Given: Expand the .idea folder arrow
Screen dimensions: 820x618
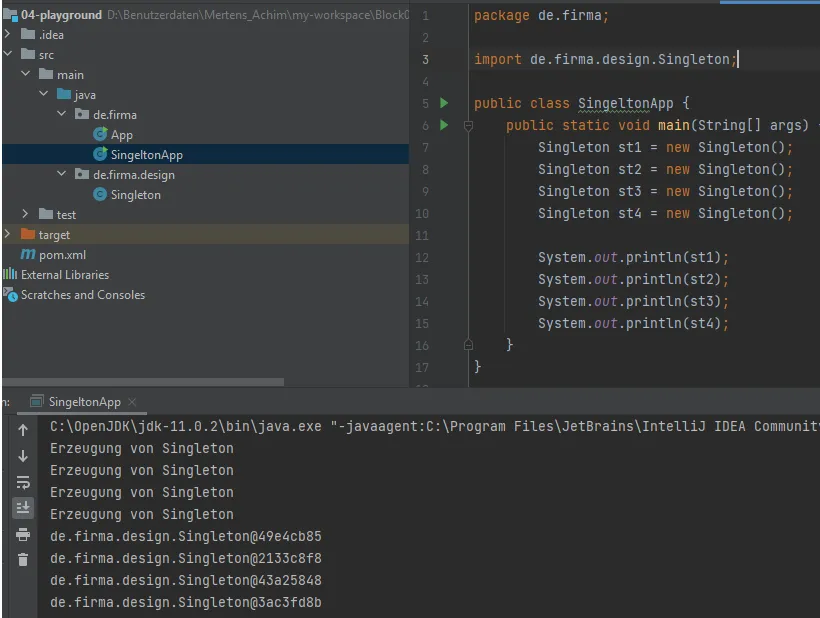Looking at the screenshot, I should (7, 34).
